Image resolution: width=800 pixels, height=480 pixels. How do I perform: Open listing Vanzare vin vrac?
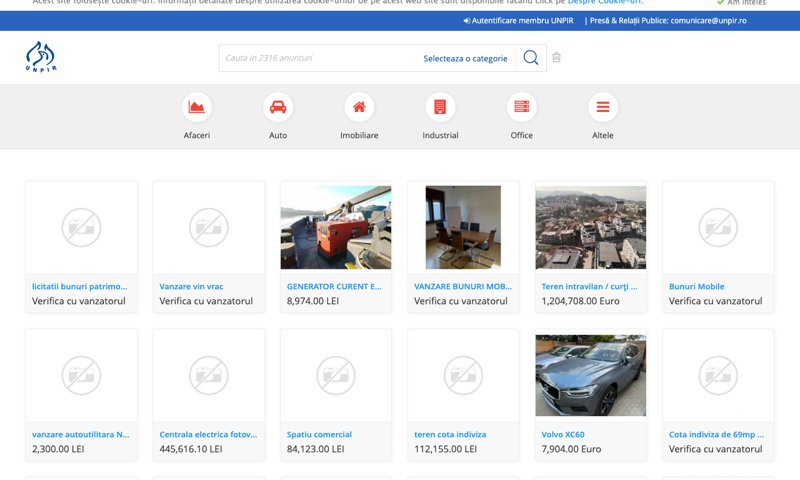point(191,287)
